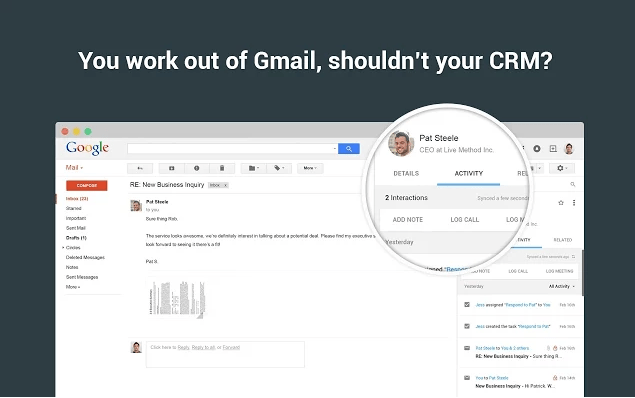
Task: Select DETAILS tab in the magnified view
Action: 406,174
